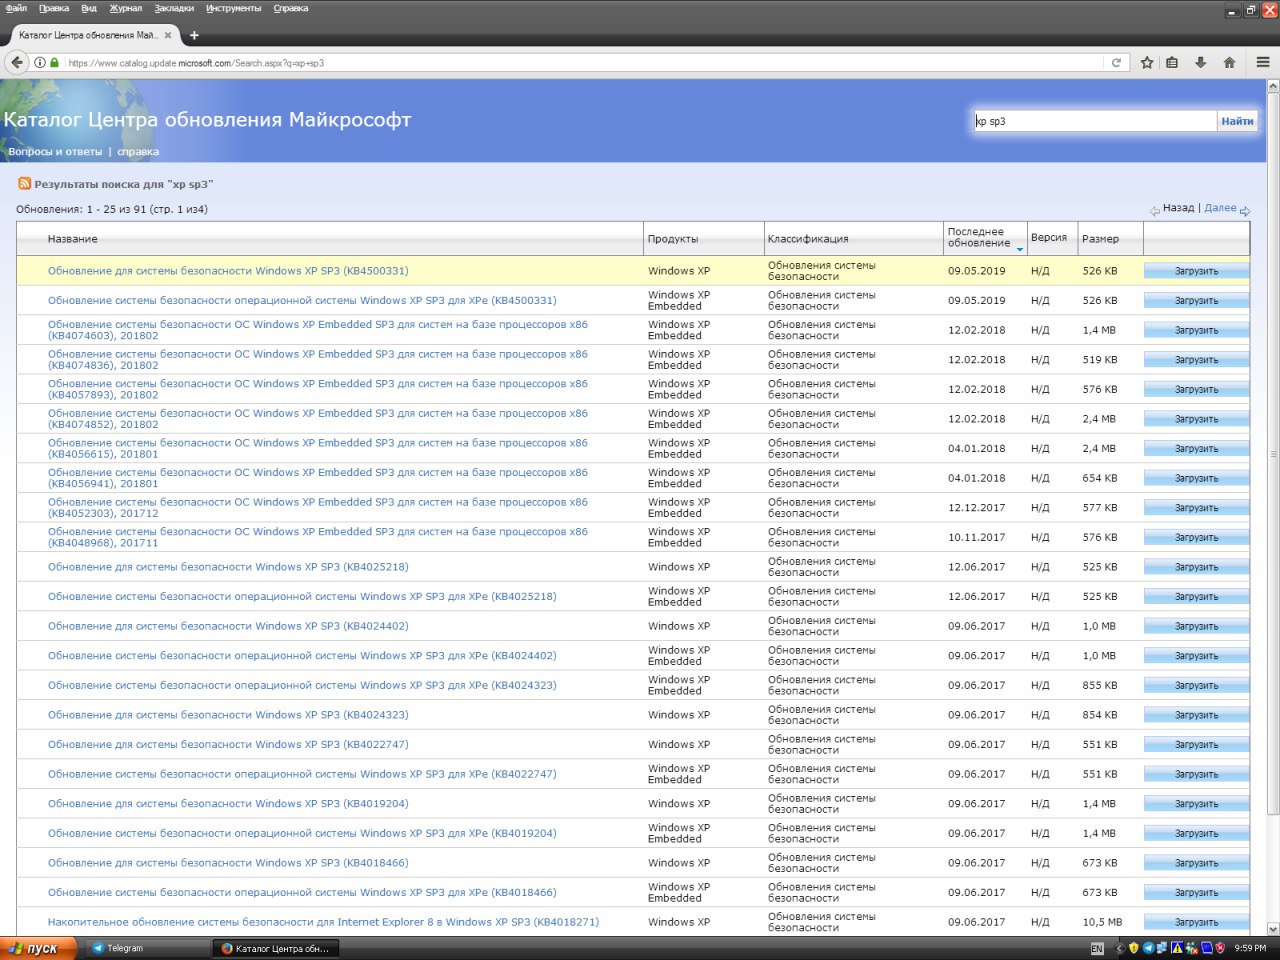Image resolution: width=1280 pixels, height=960 pixels.
Task: Go to Firefox home page icon
Action: (x=1229, y=62)
